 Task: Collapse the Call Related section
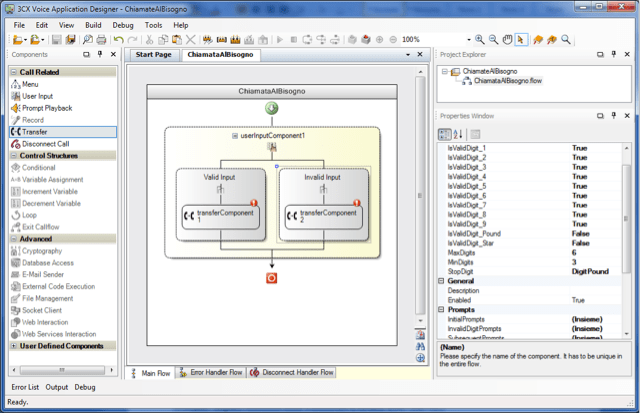tap(13, 72)
